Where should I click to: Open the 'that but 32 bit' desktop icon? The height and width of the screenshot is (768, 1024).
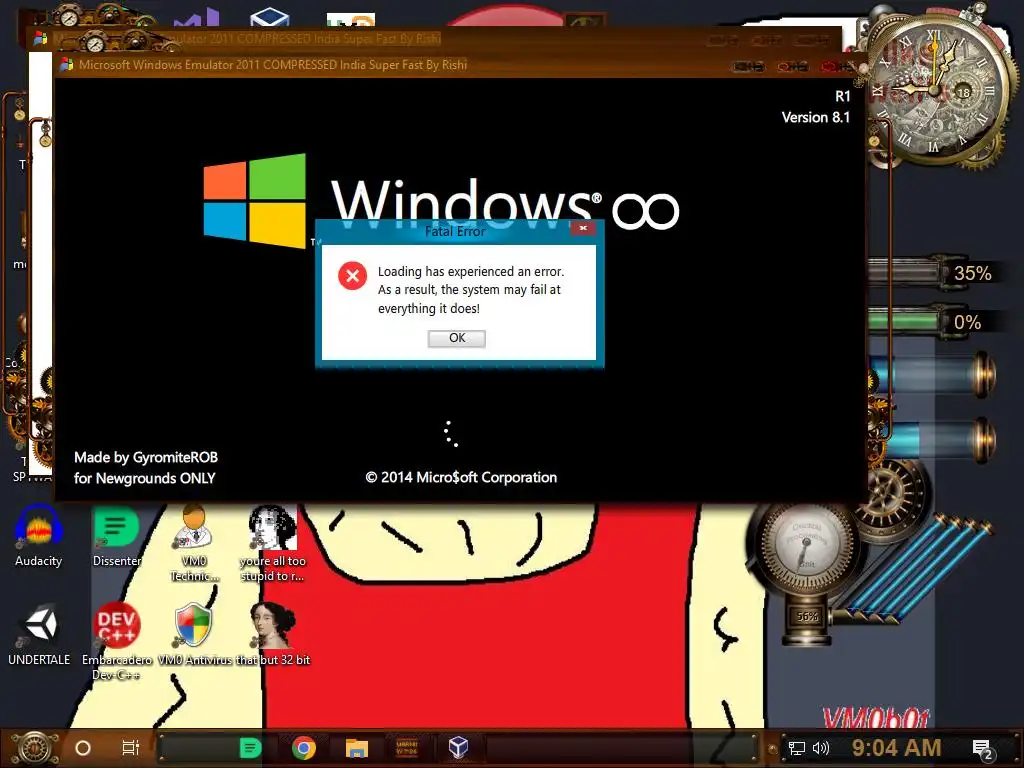[272, 635]
